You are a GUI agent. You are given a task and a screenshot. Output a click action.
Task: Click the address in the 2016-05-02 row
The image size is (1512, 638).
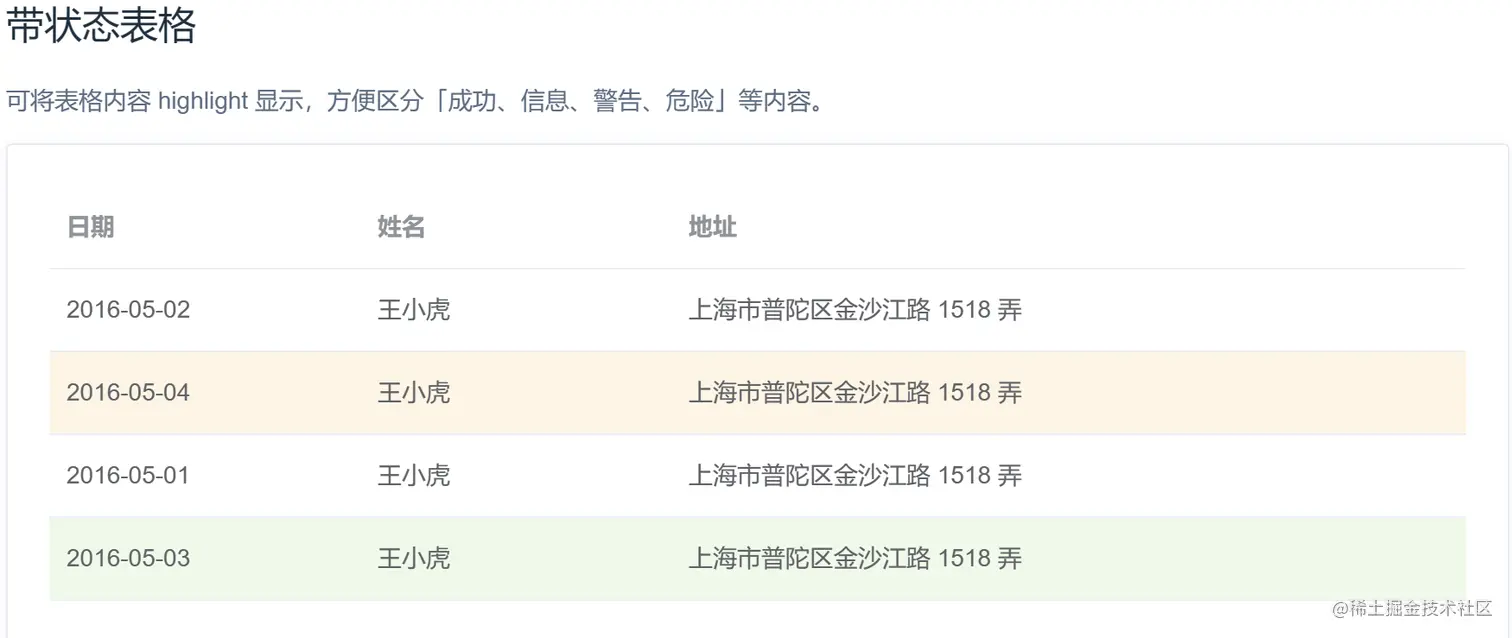[855, 310]
